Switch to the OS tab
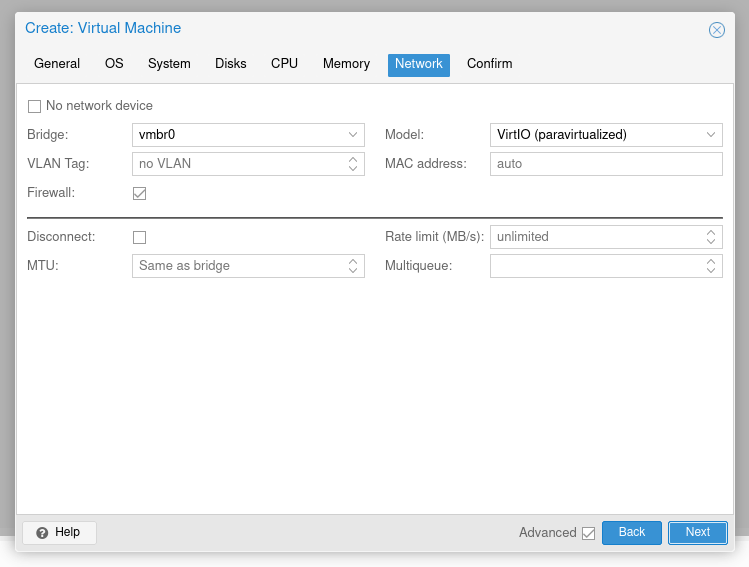This screenshot has height=567, width=749. click(x=114, y=64)
